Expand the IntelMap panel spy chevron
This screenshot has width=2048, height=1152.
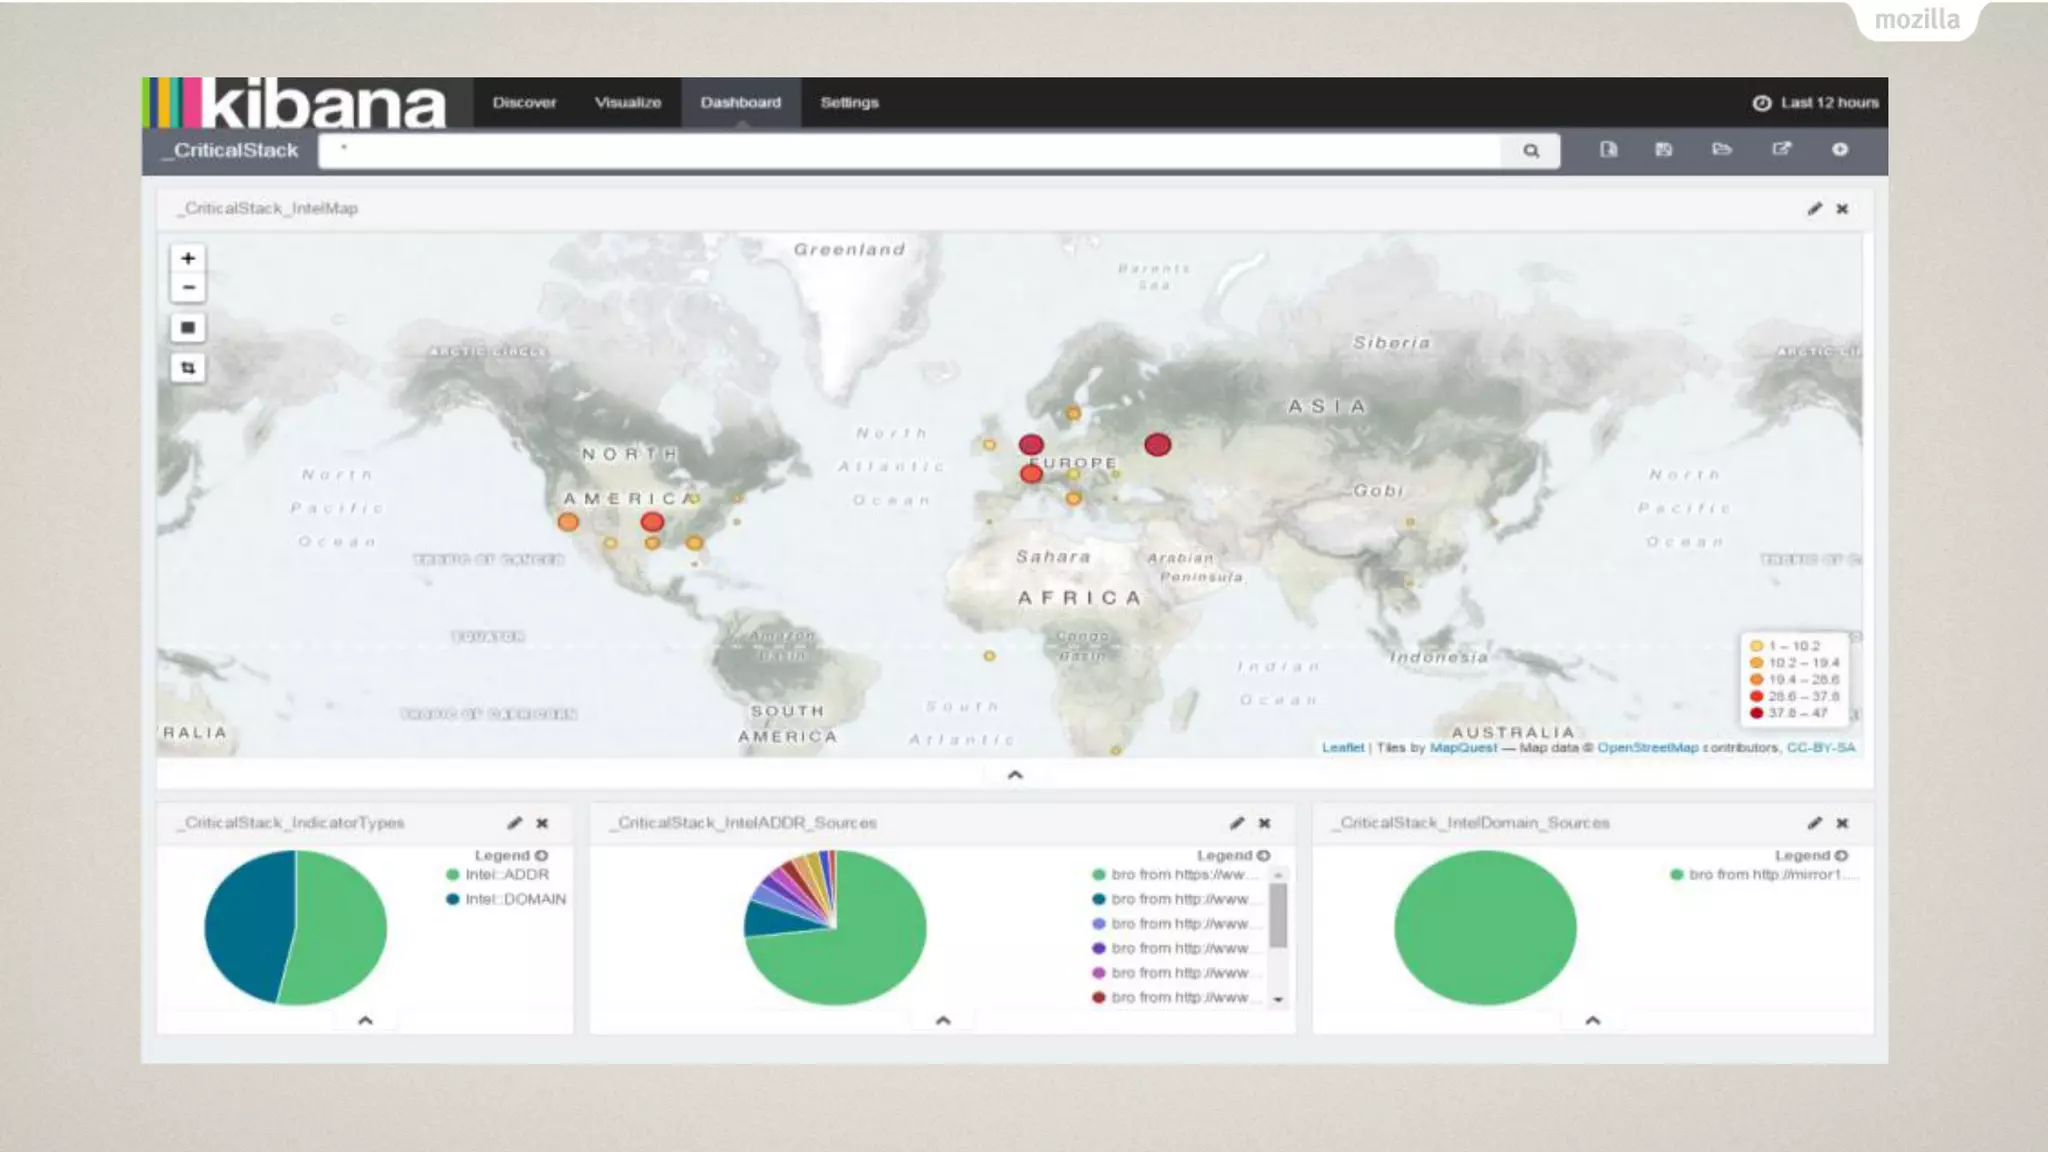[1014, 775]
